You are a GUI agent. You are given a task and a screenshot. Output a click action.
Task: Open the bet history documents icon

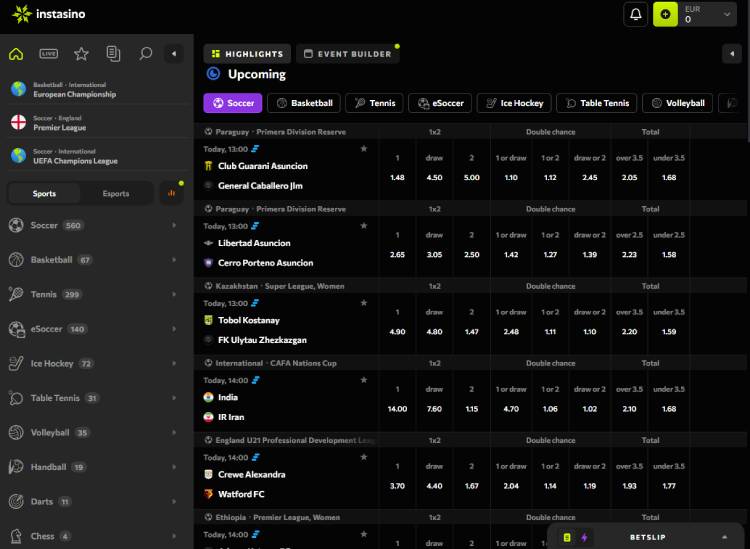pyautogui.click(x=113, y=54)
